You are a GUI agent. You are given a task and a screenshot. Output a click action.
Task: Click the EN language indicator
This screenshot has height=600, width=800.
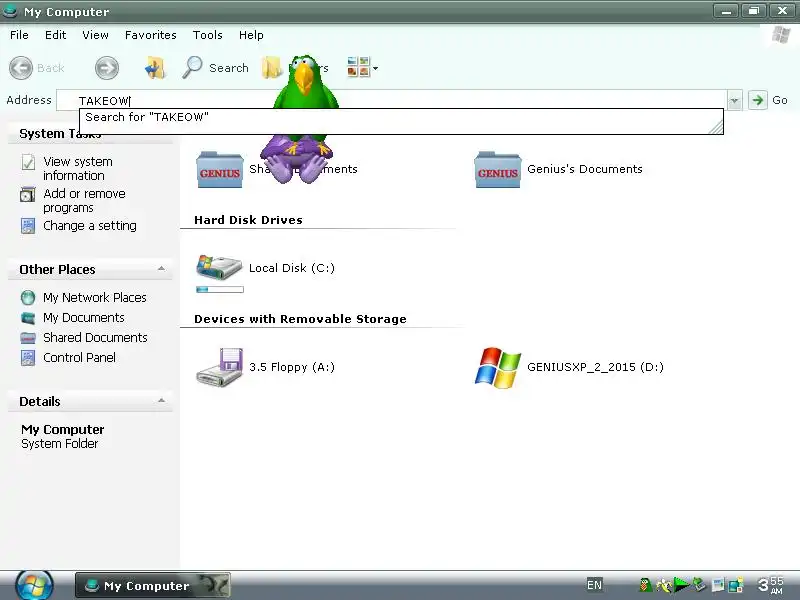click(x=594, y=585)
